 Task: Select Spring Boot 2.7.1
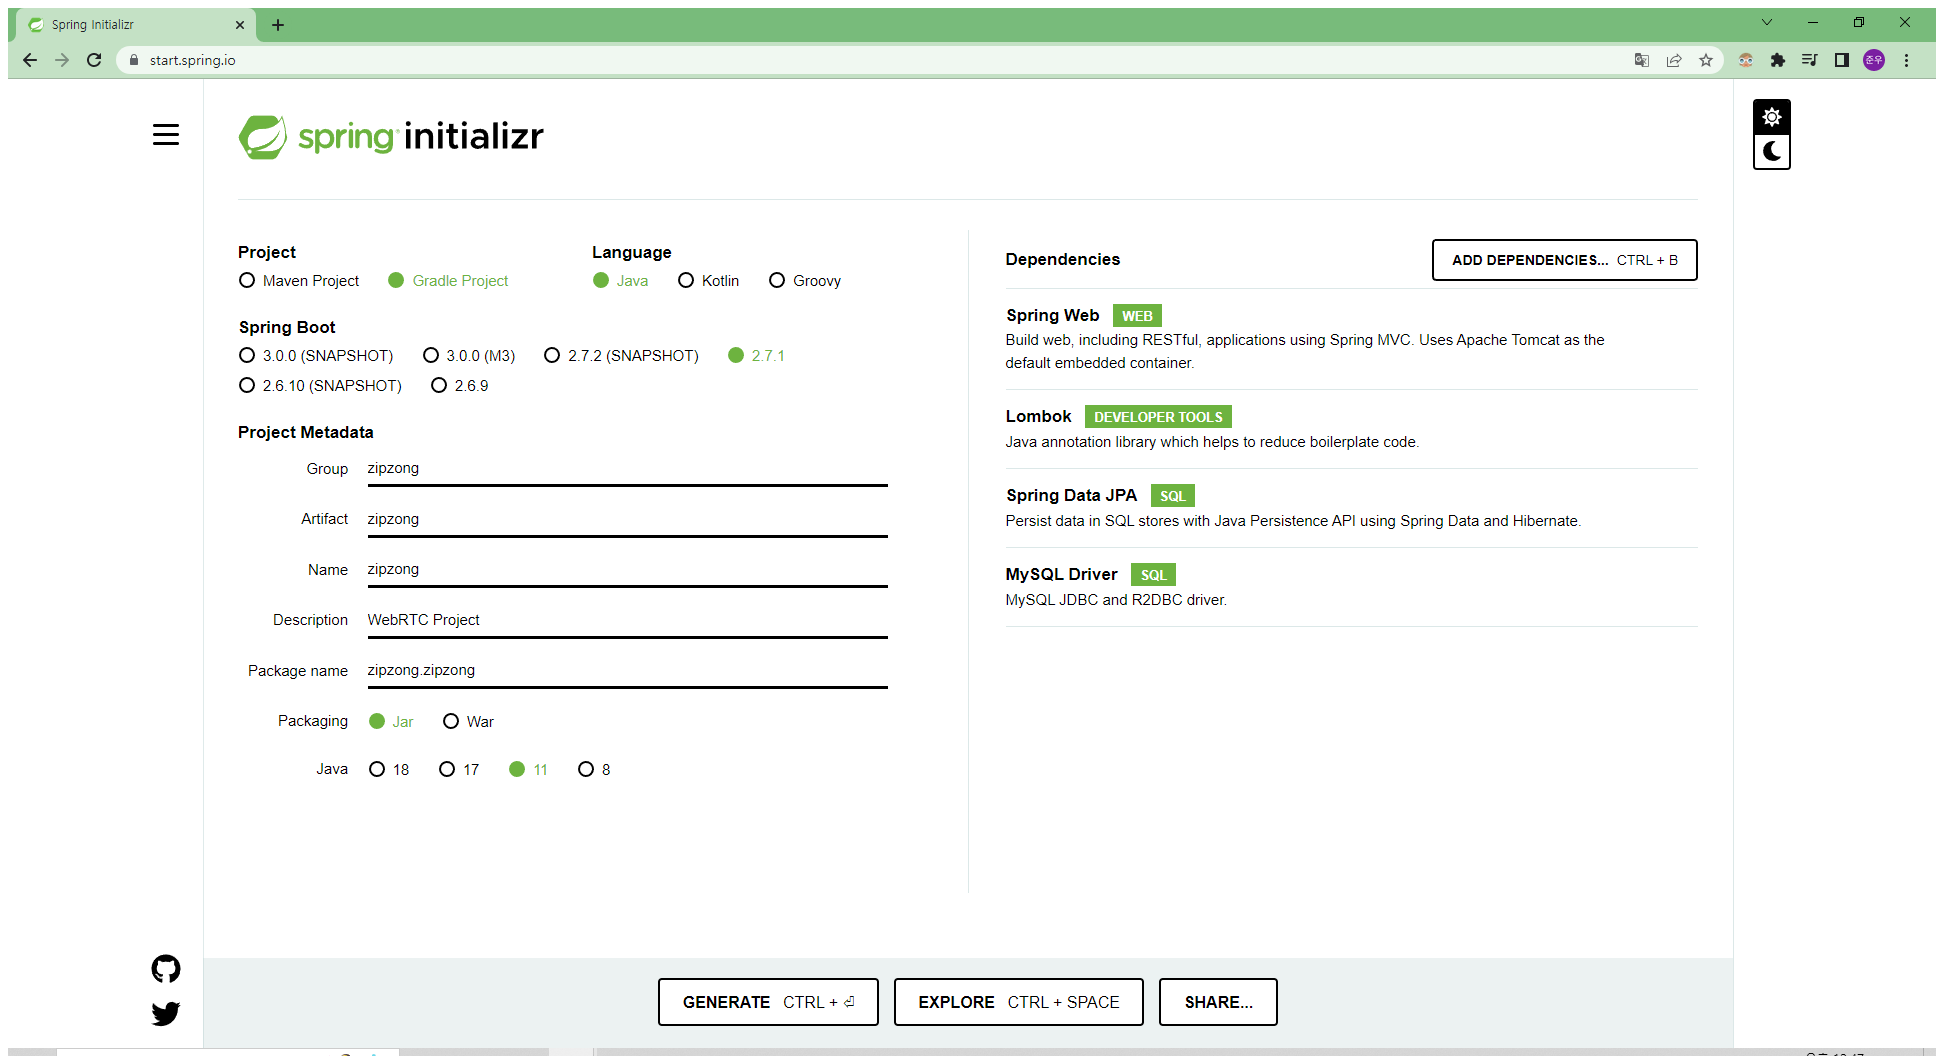point(756,356)
